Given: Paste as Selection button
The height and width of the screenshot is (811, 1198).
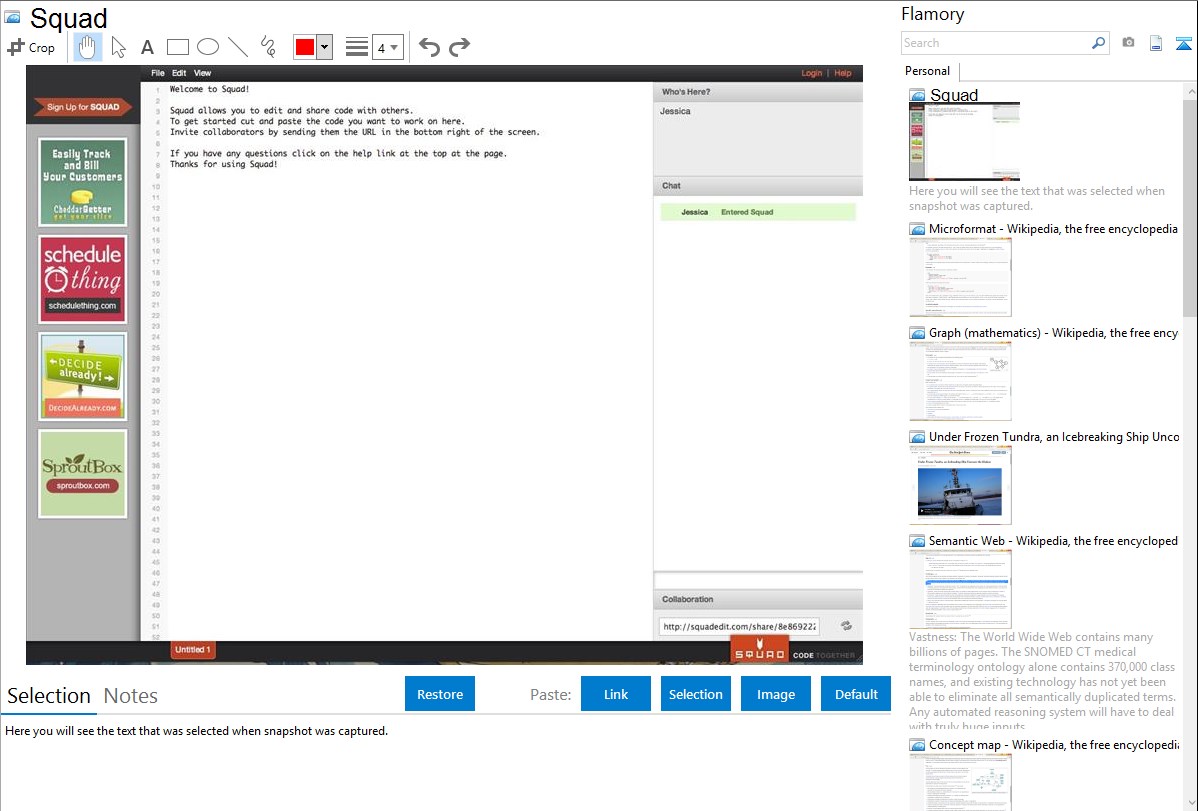Looking at the screenshot, I should coord(696,694).
